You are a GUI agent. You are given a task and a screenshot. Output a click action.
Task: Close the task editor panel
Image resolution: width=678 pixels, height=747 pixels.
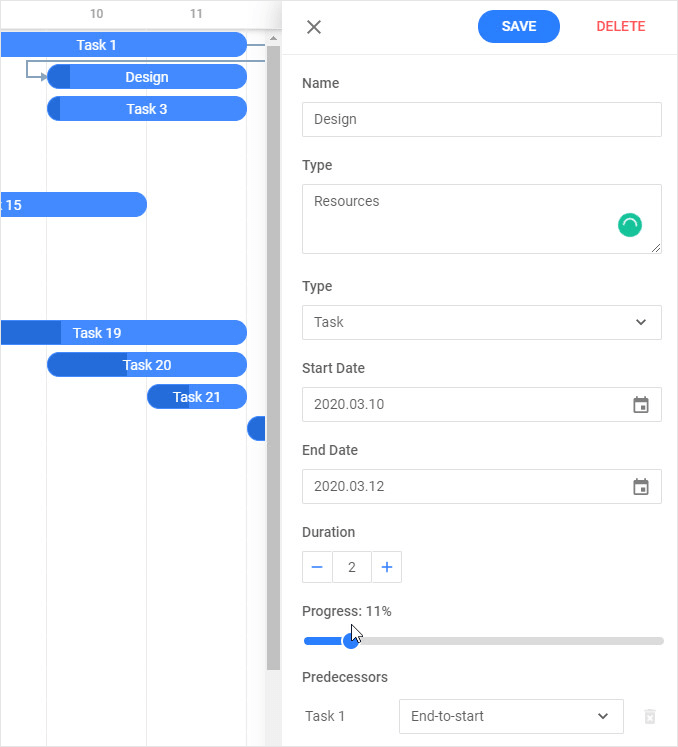click(314, 27)
